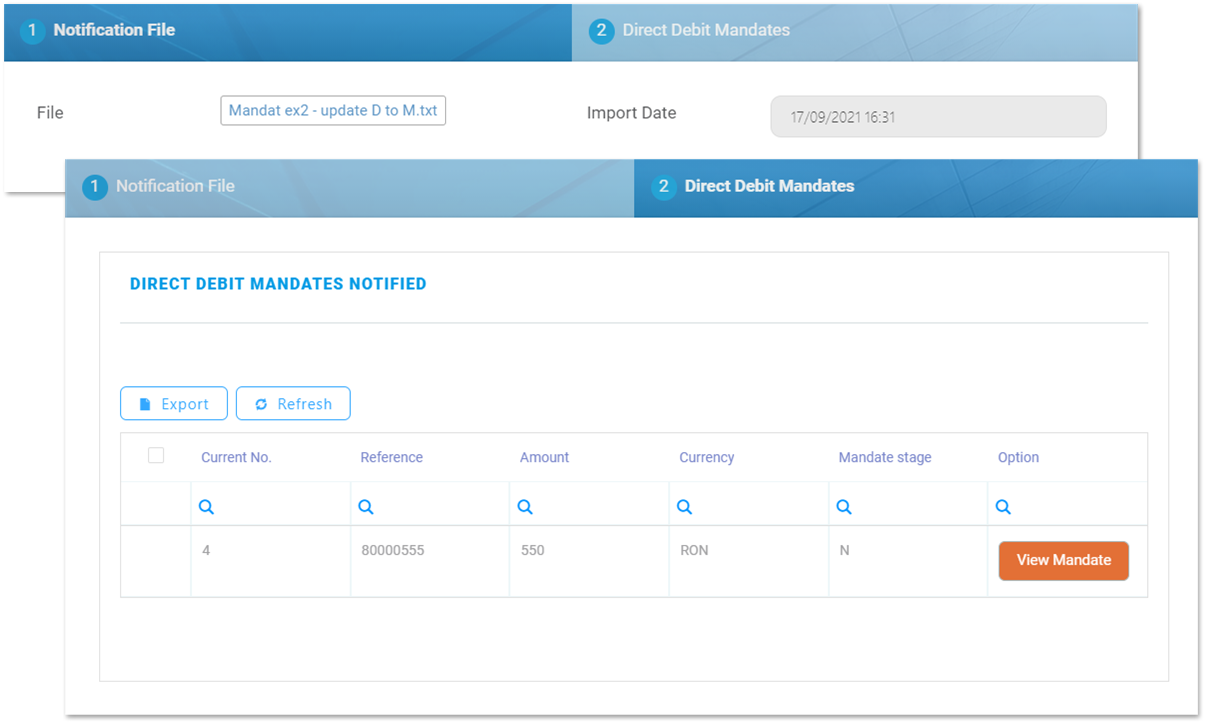Click the step 2 circle badge

pyautogui.click(x=664, y=187)
